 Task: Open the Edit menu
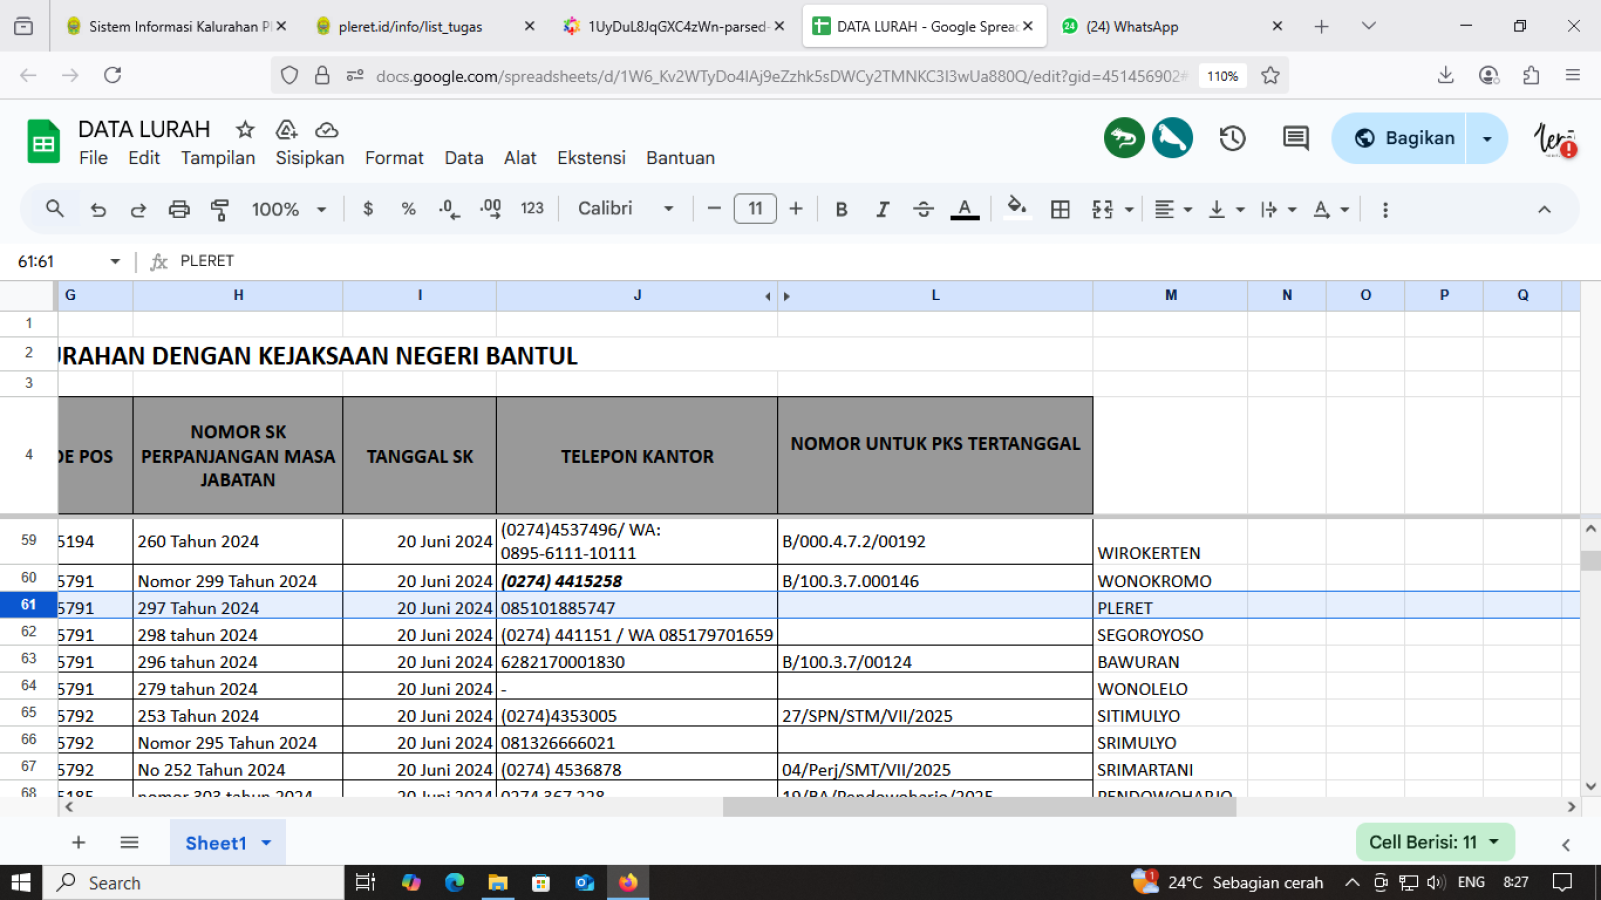point(144,158)
